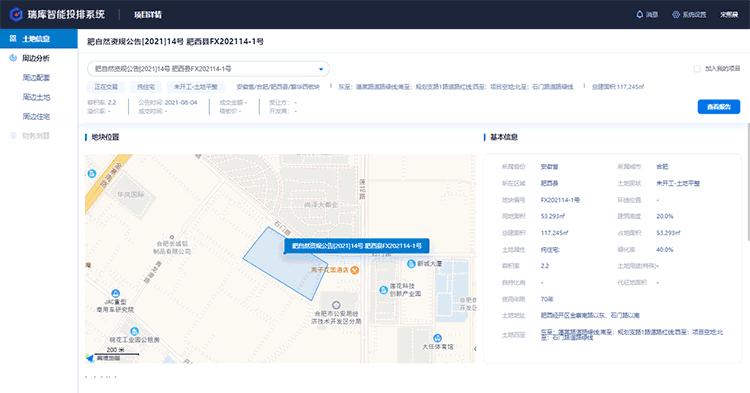Click the 20.0% building density value

(665, 217)
